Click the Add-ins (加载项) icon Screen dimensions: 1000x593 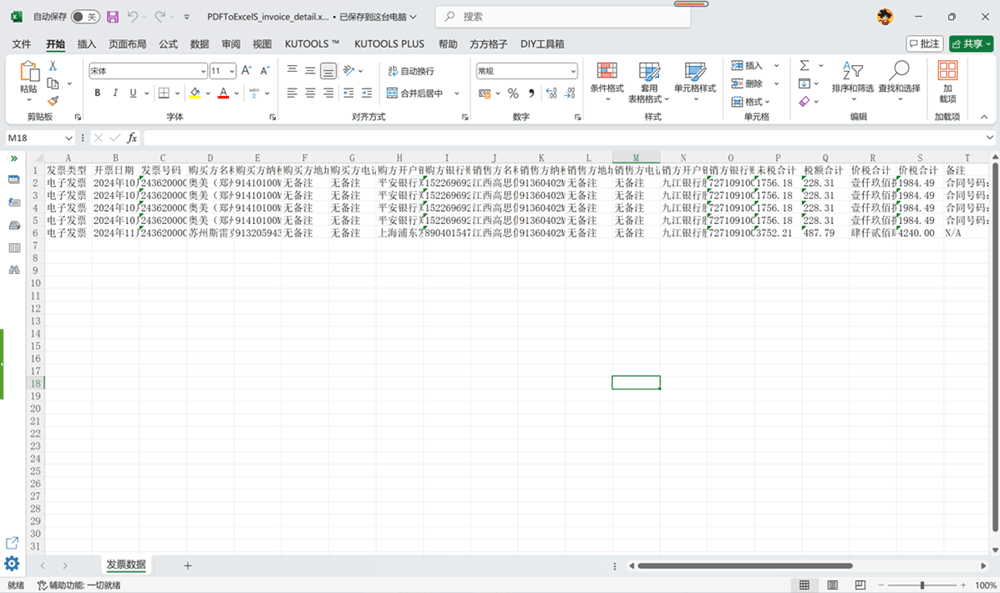coord(948,81)
